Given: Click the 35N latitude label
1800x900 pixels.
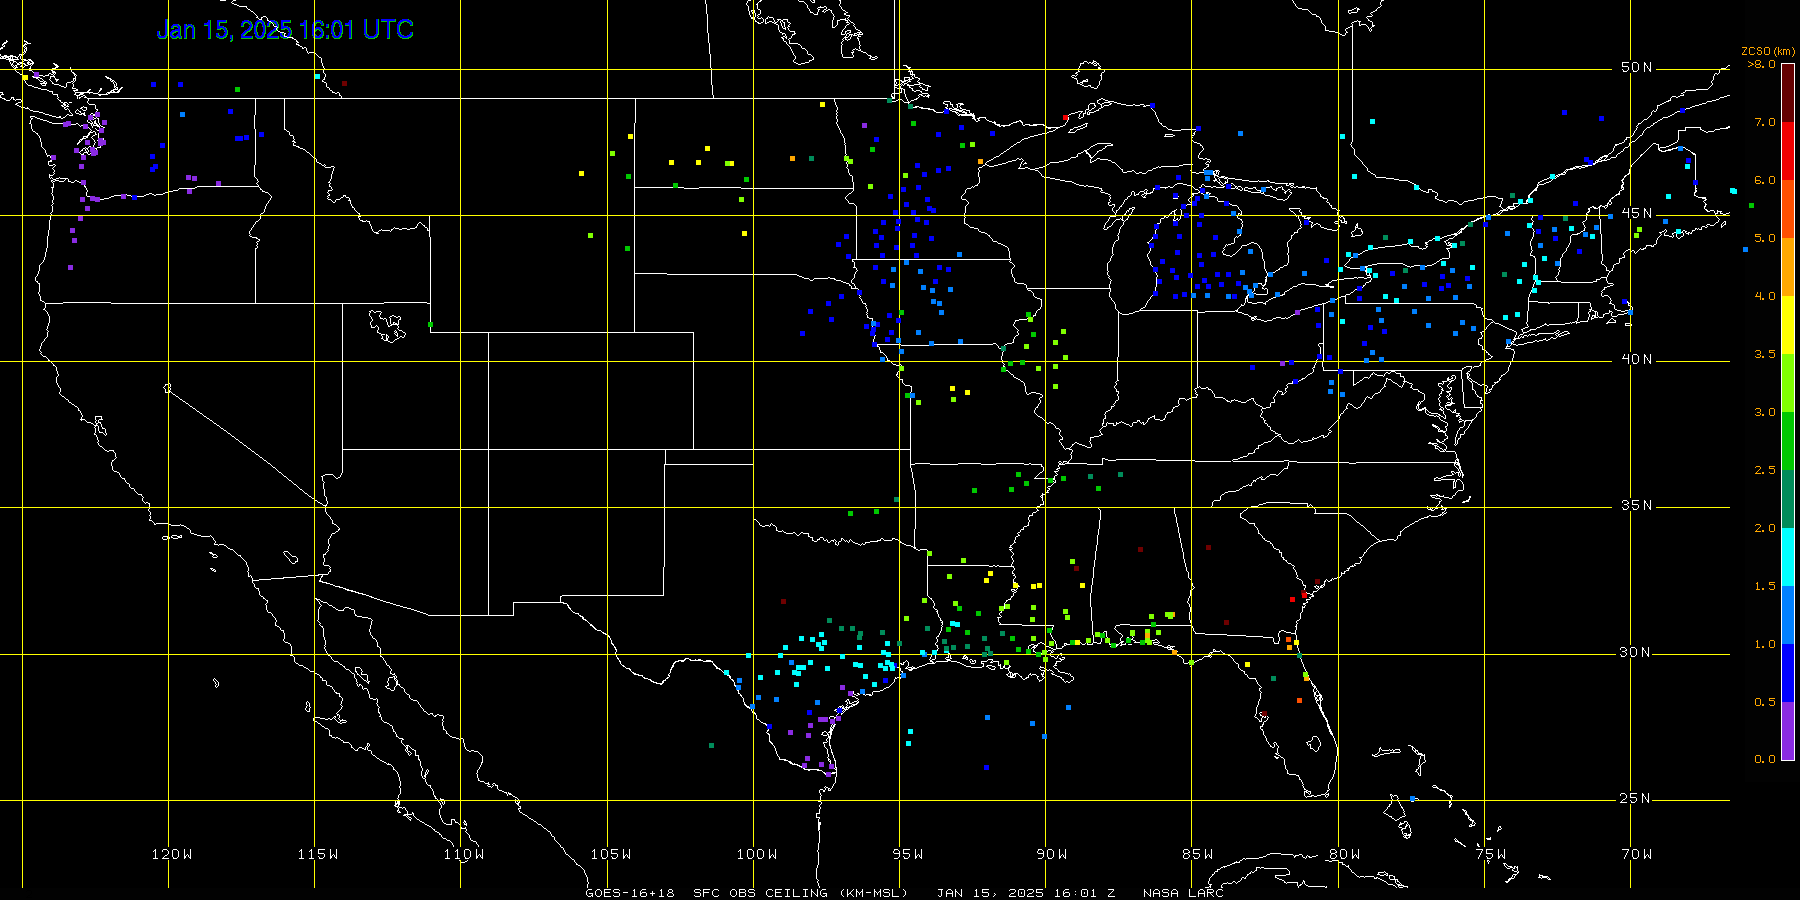Looking at the screenshot, I should 1636,505.
